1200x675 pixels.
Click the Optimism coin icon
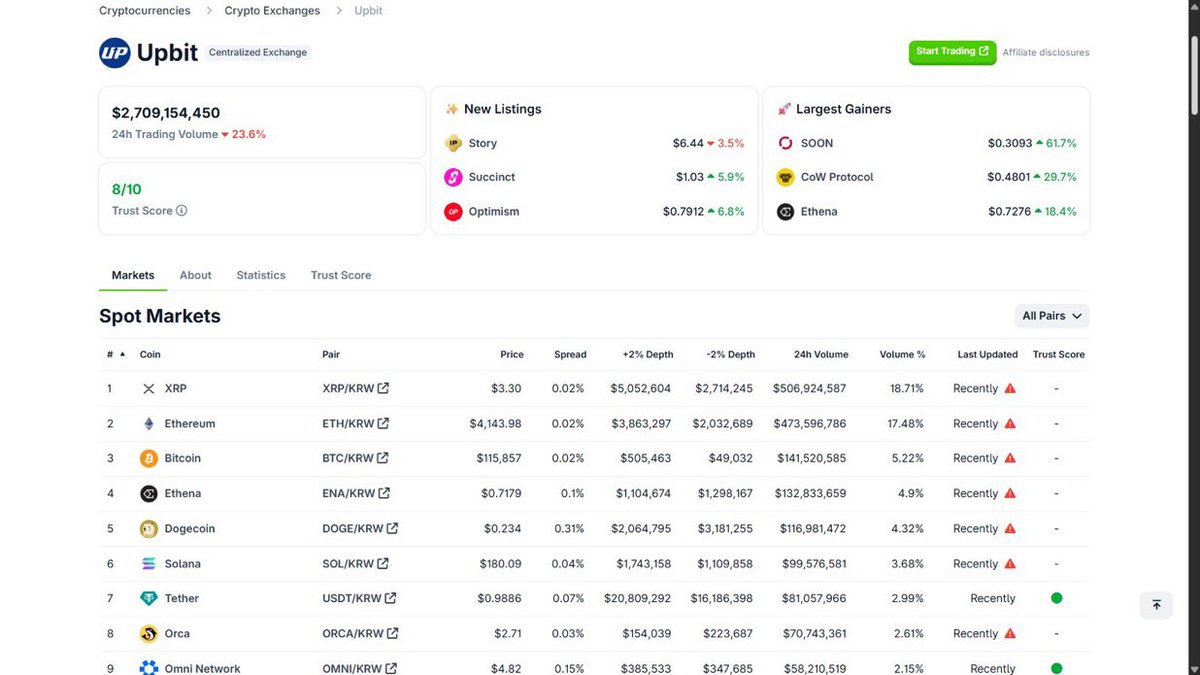point(453,212)
